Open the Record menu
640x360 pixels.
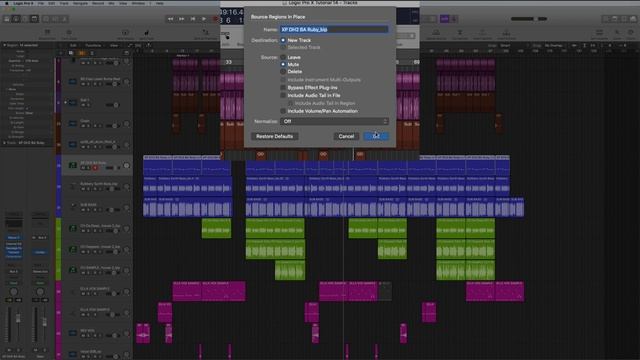[x=98, y=3]
